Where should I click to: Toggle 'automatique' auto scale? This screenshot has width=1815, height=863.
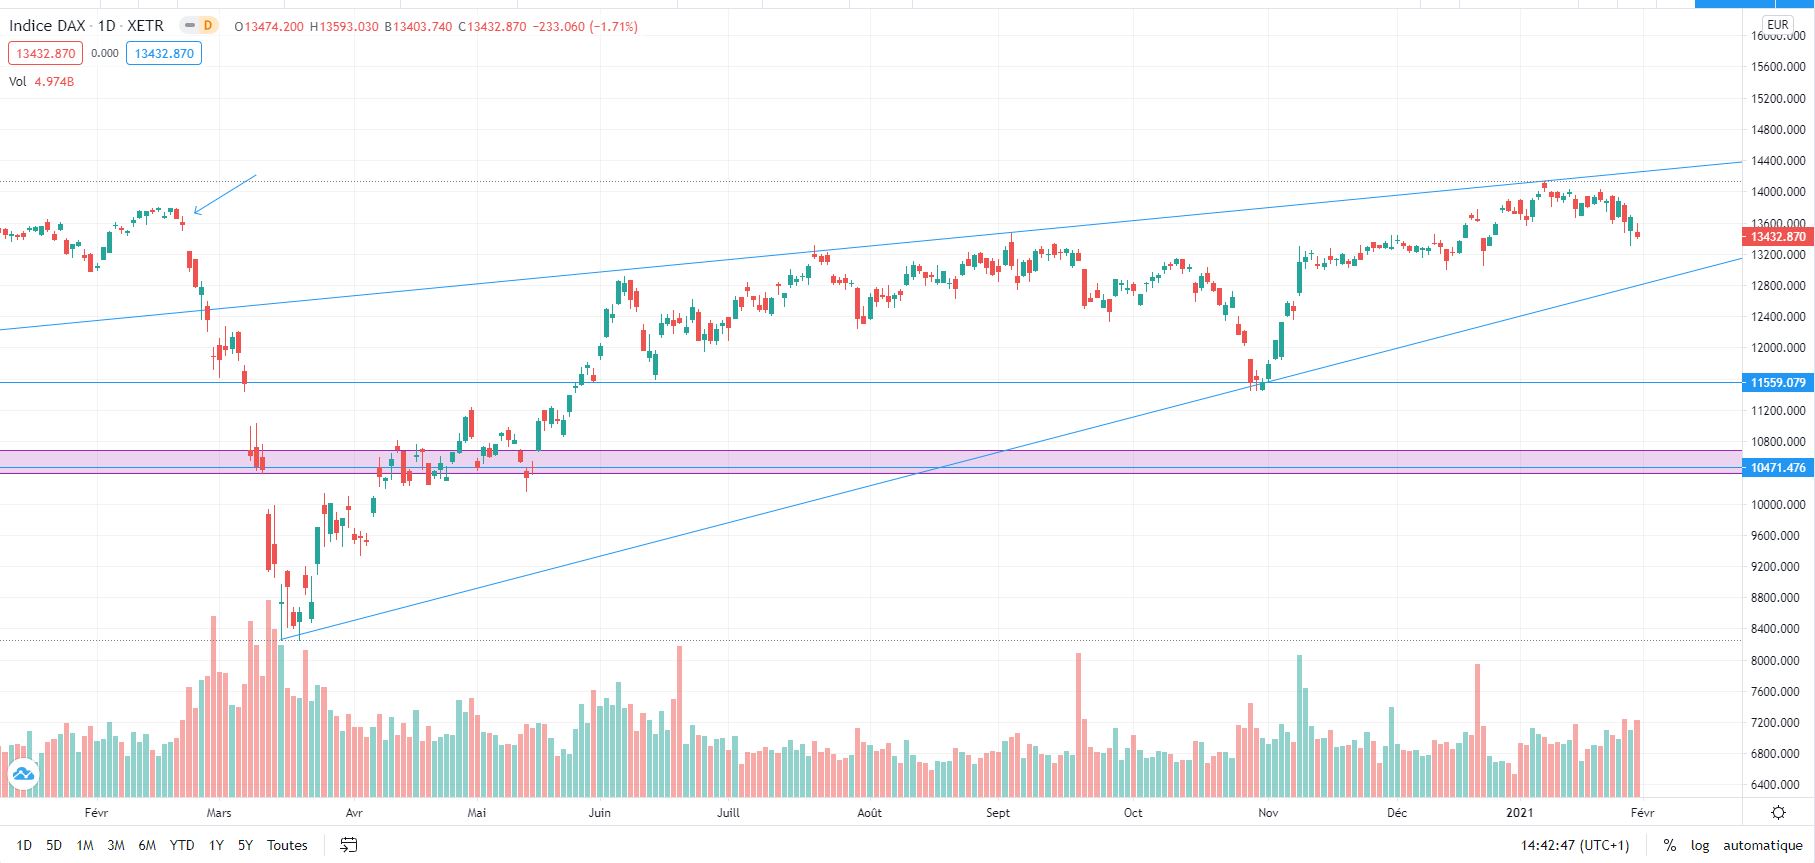[x=1762, y=845]
